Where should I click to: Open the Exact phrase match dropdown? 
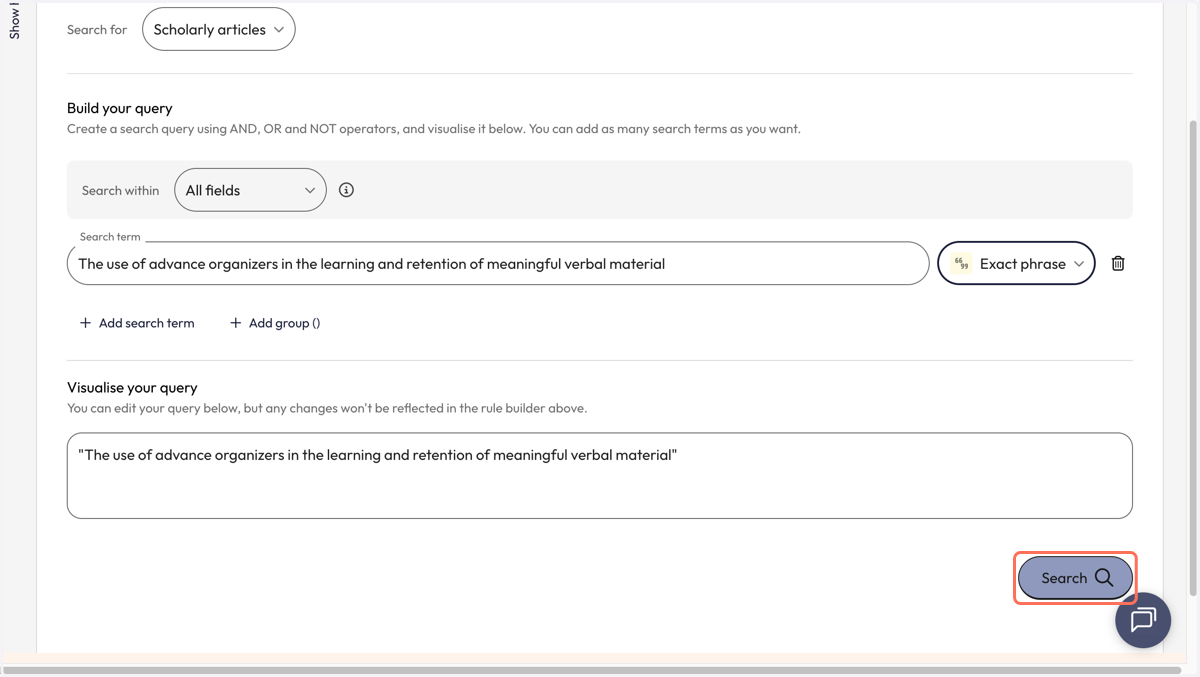[1016, 264]
